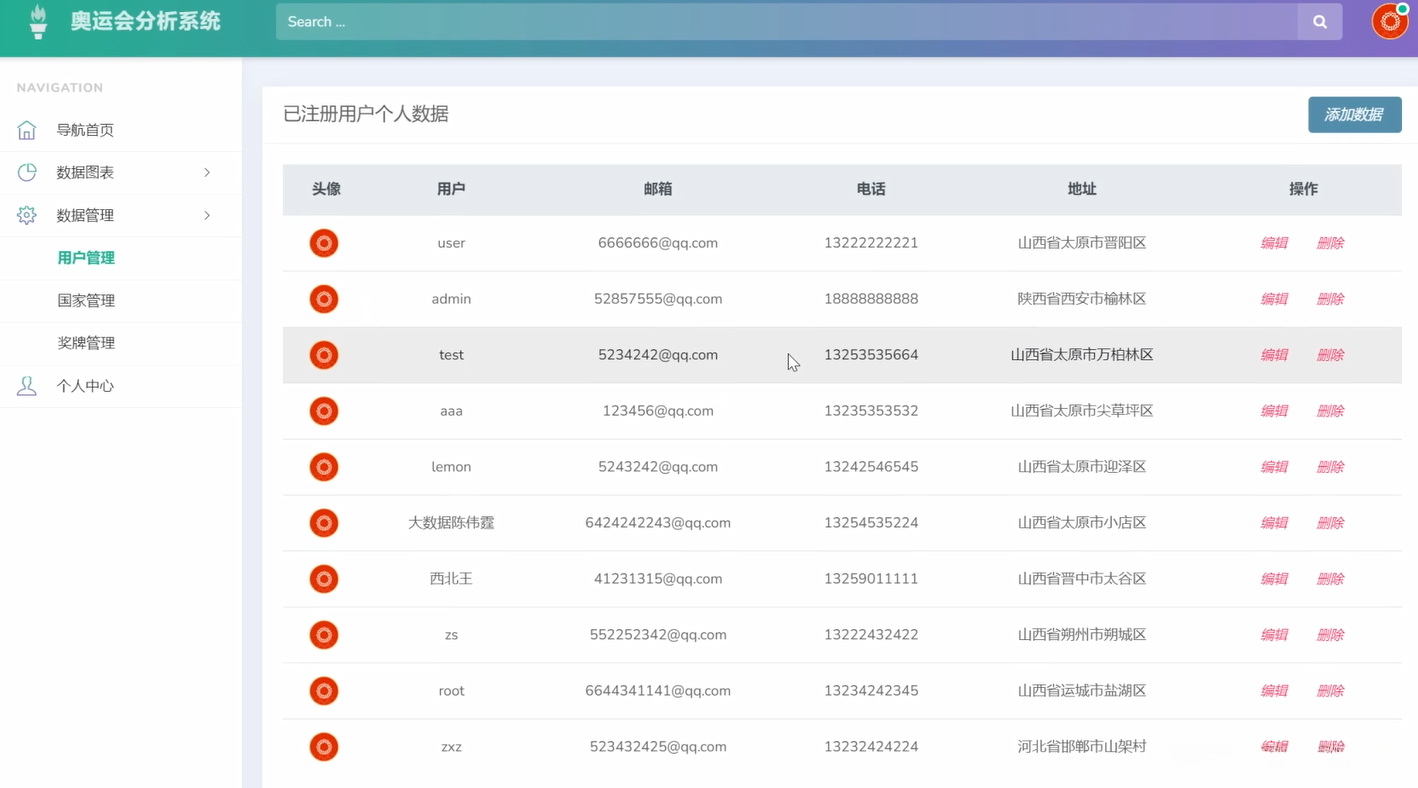
Task: Edit the aaa user entry
Action: click(1274, 411)
